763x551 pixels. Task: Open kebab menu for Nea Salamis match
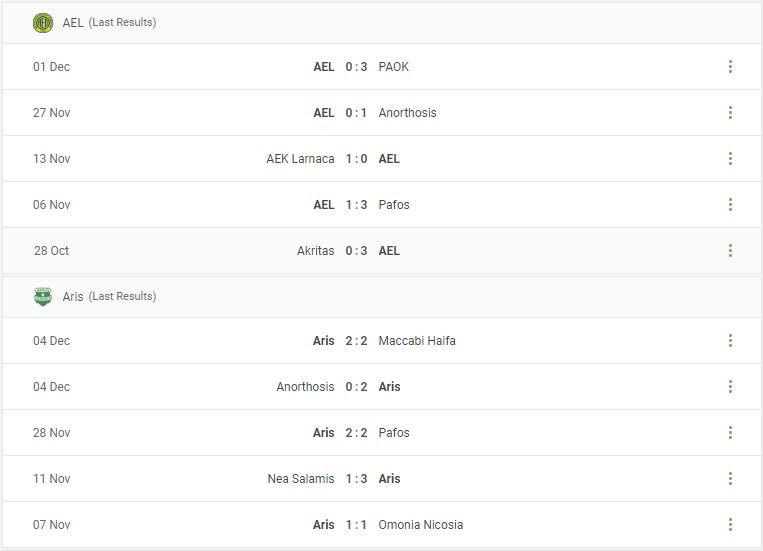(x=730, y=479)
